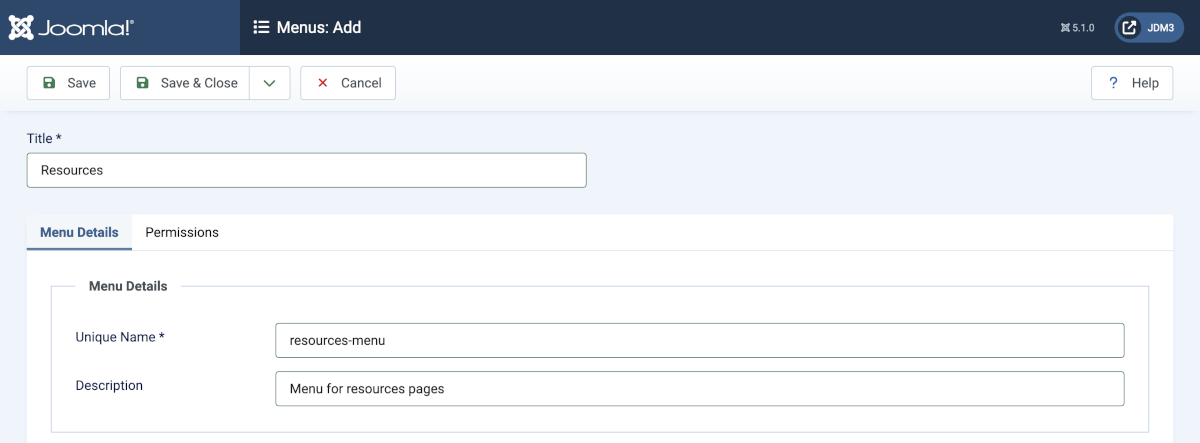Image resolution: width=1200 pixels, height=443 pixels.
Task: Expand the dropdown arrow beside Save & Close
Action: click(269, 83)
